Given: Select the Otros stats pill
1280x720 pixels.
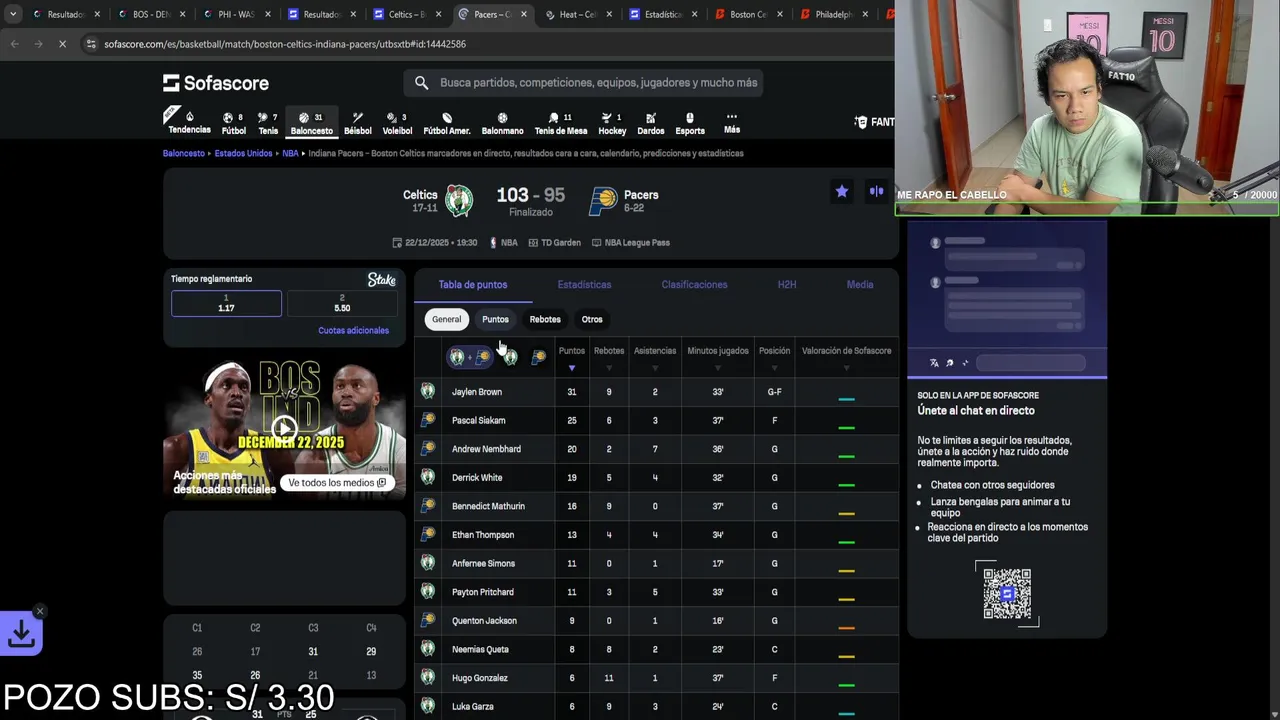Looking at the screenshot, I should tap(592, 319).
